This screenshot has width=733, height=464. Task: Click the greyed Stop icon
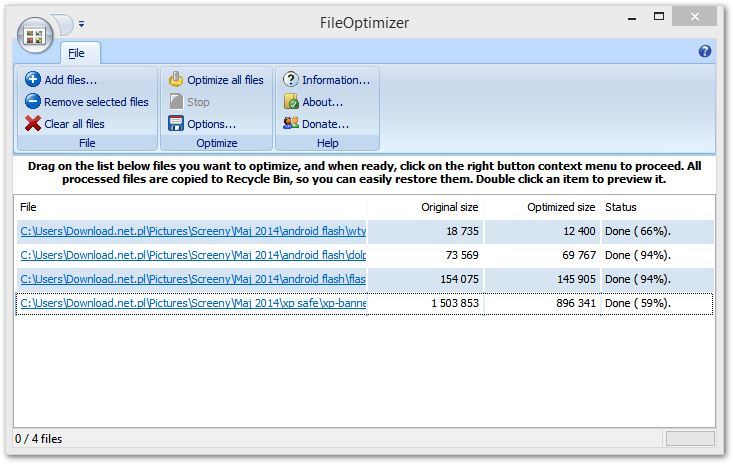176,101
